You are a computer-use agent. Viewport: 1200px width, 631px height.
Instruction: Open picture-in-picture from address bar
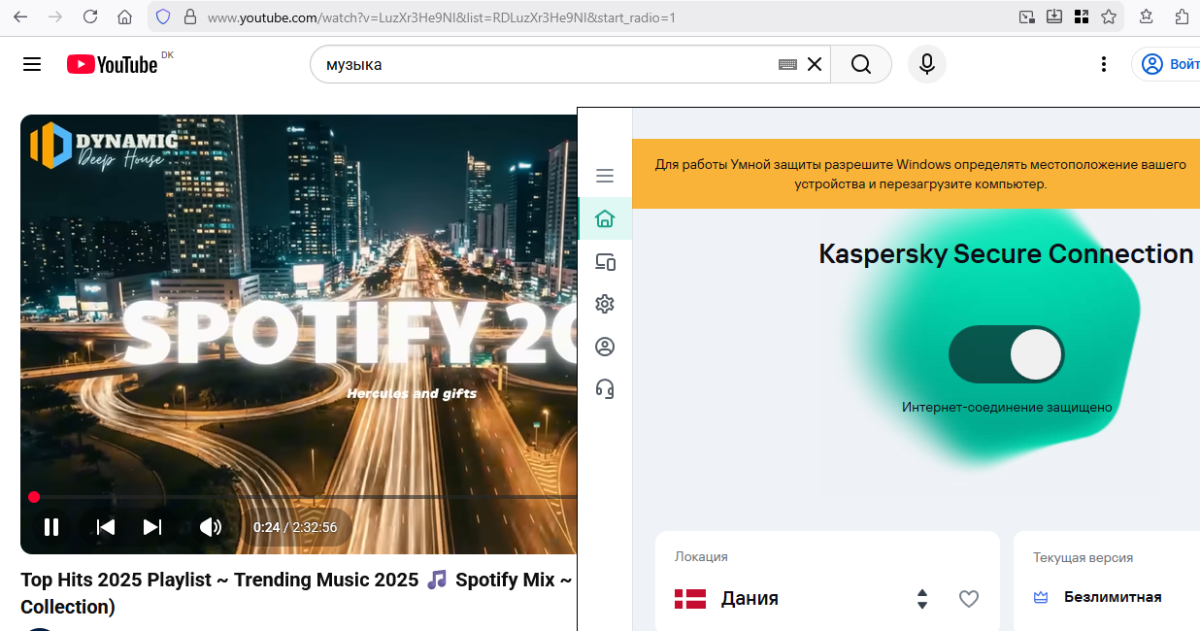point(1027,17)
